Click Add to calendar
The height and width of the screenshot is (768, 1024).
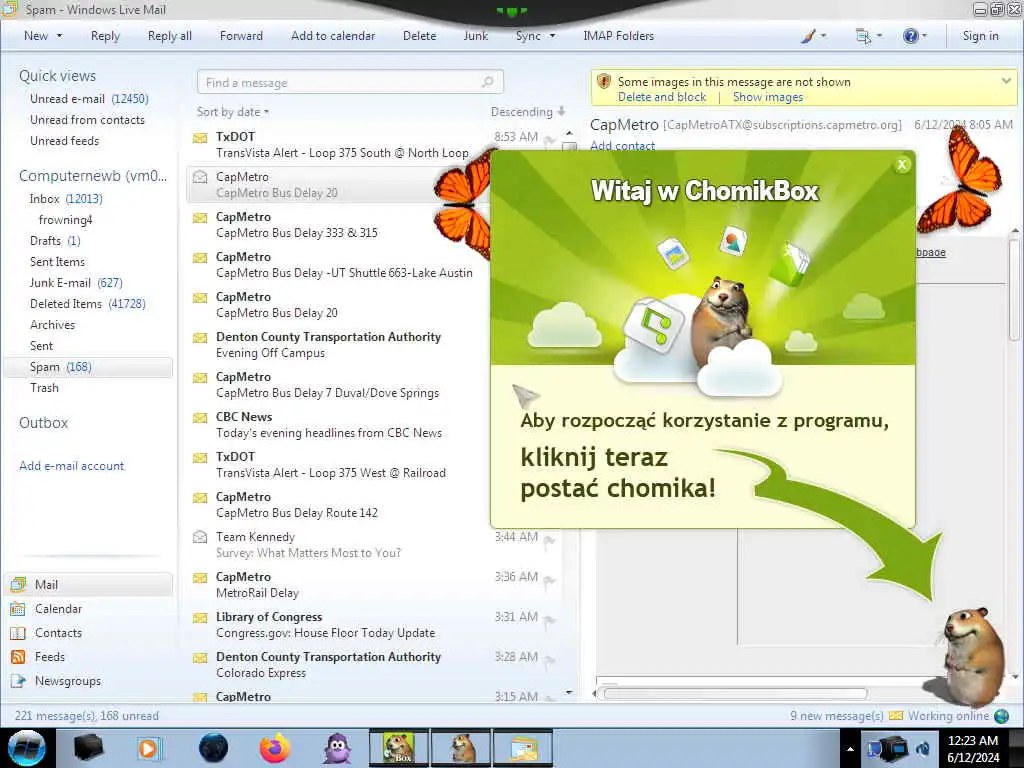click(x=333, y=36)
